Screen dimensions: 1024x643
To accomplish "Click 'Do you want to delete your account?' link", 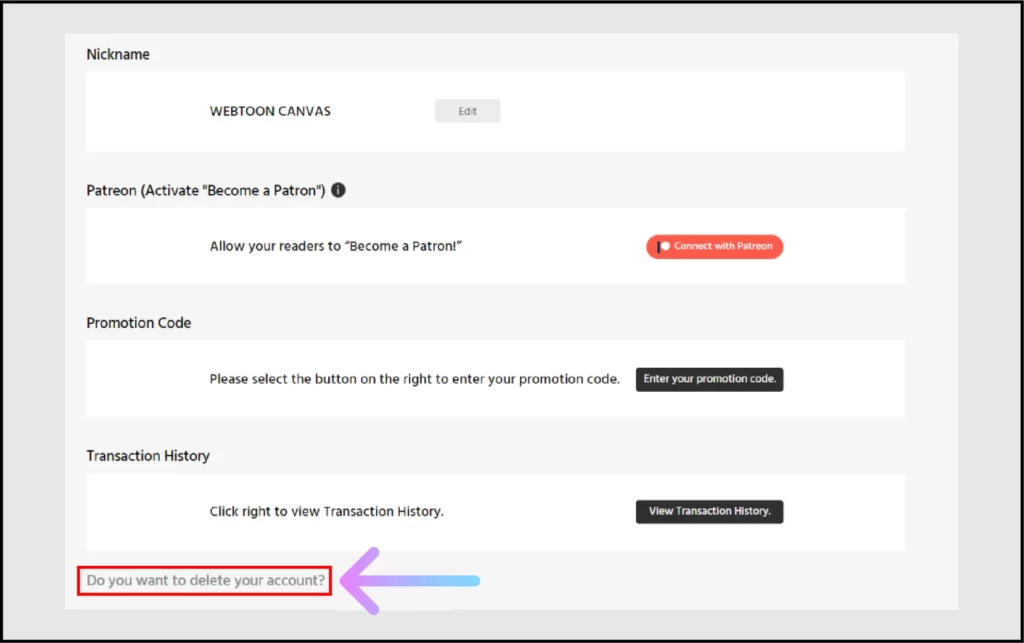I will coord(205,580).
